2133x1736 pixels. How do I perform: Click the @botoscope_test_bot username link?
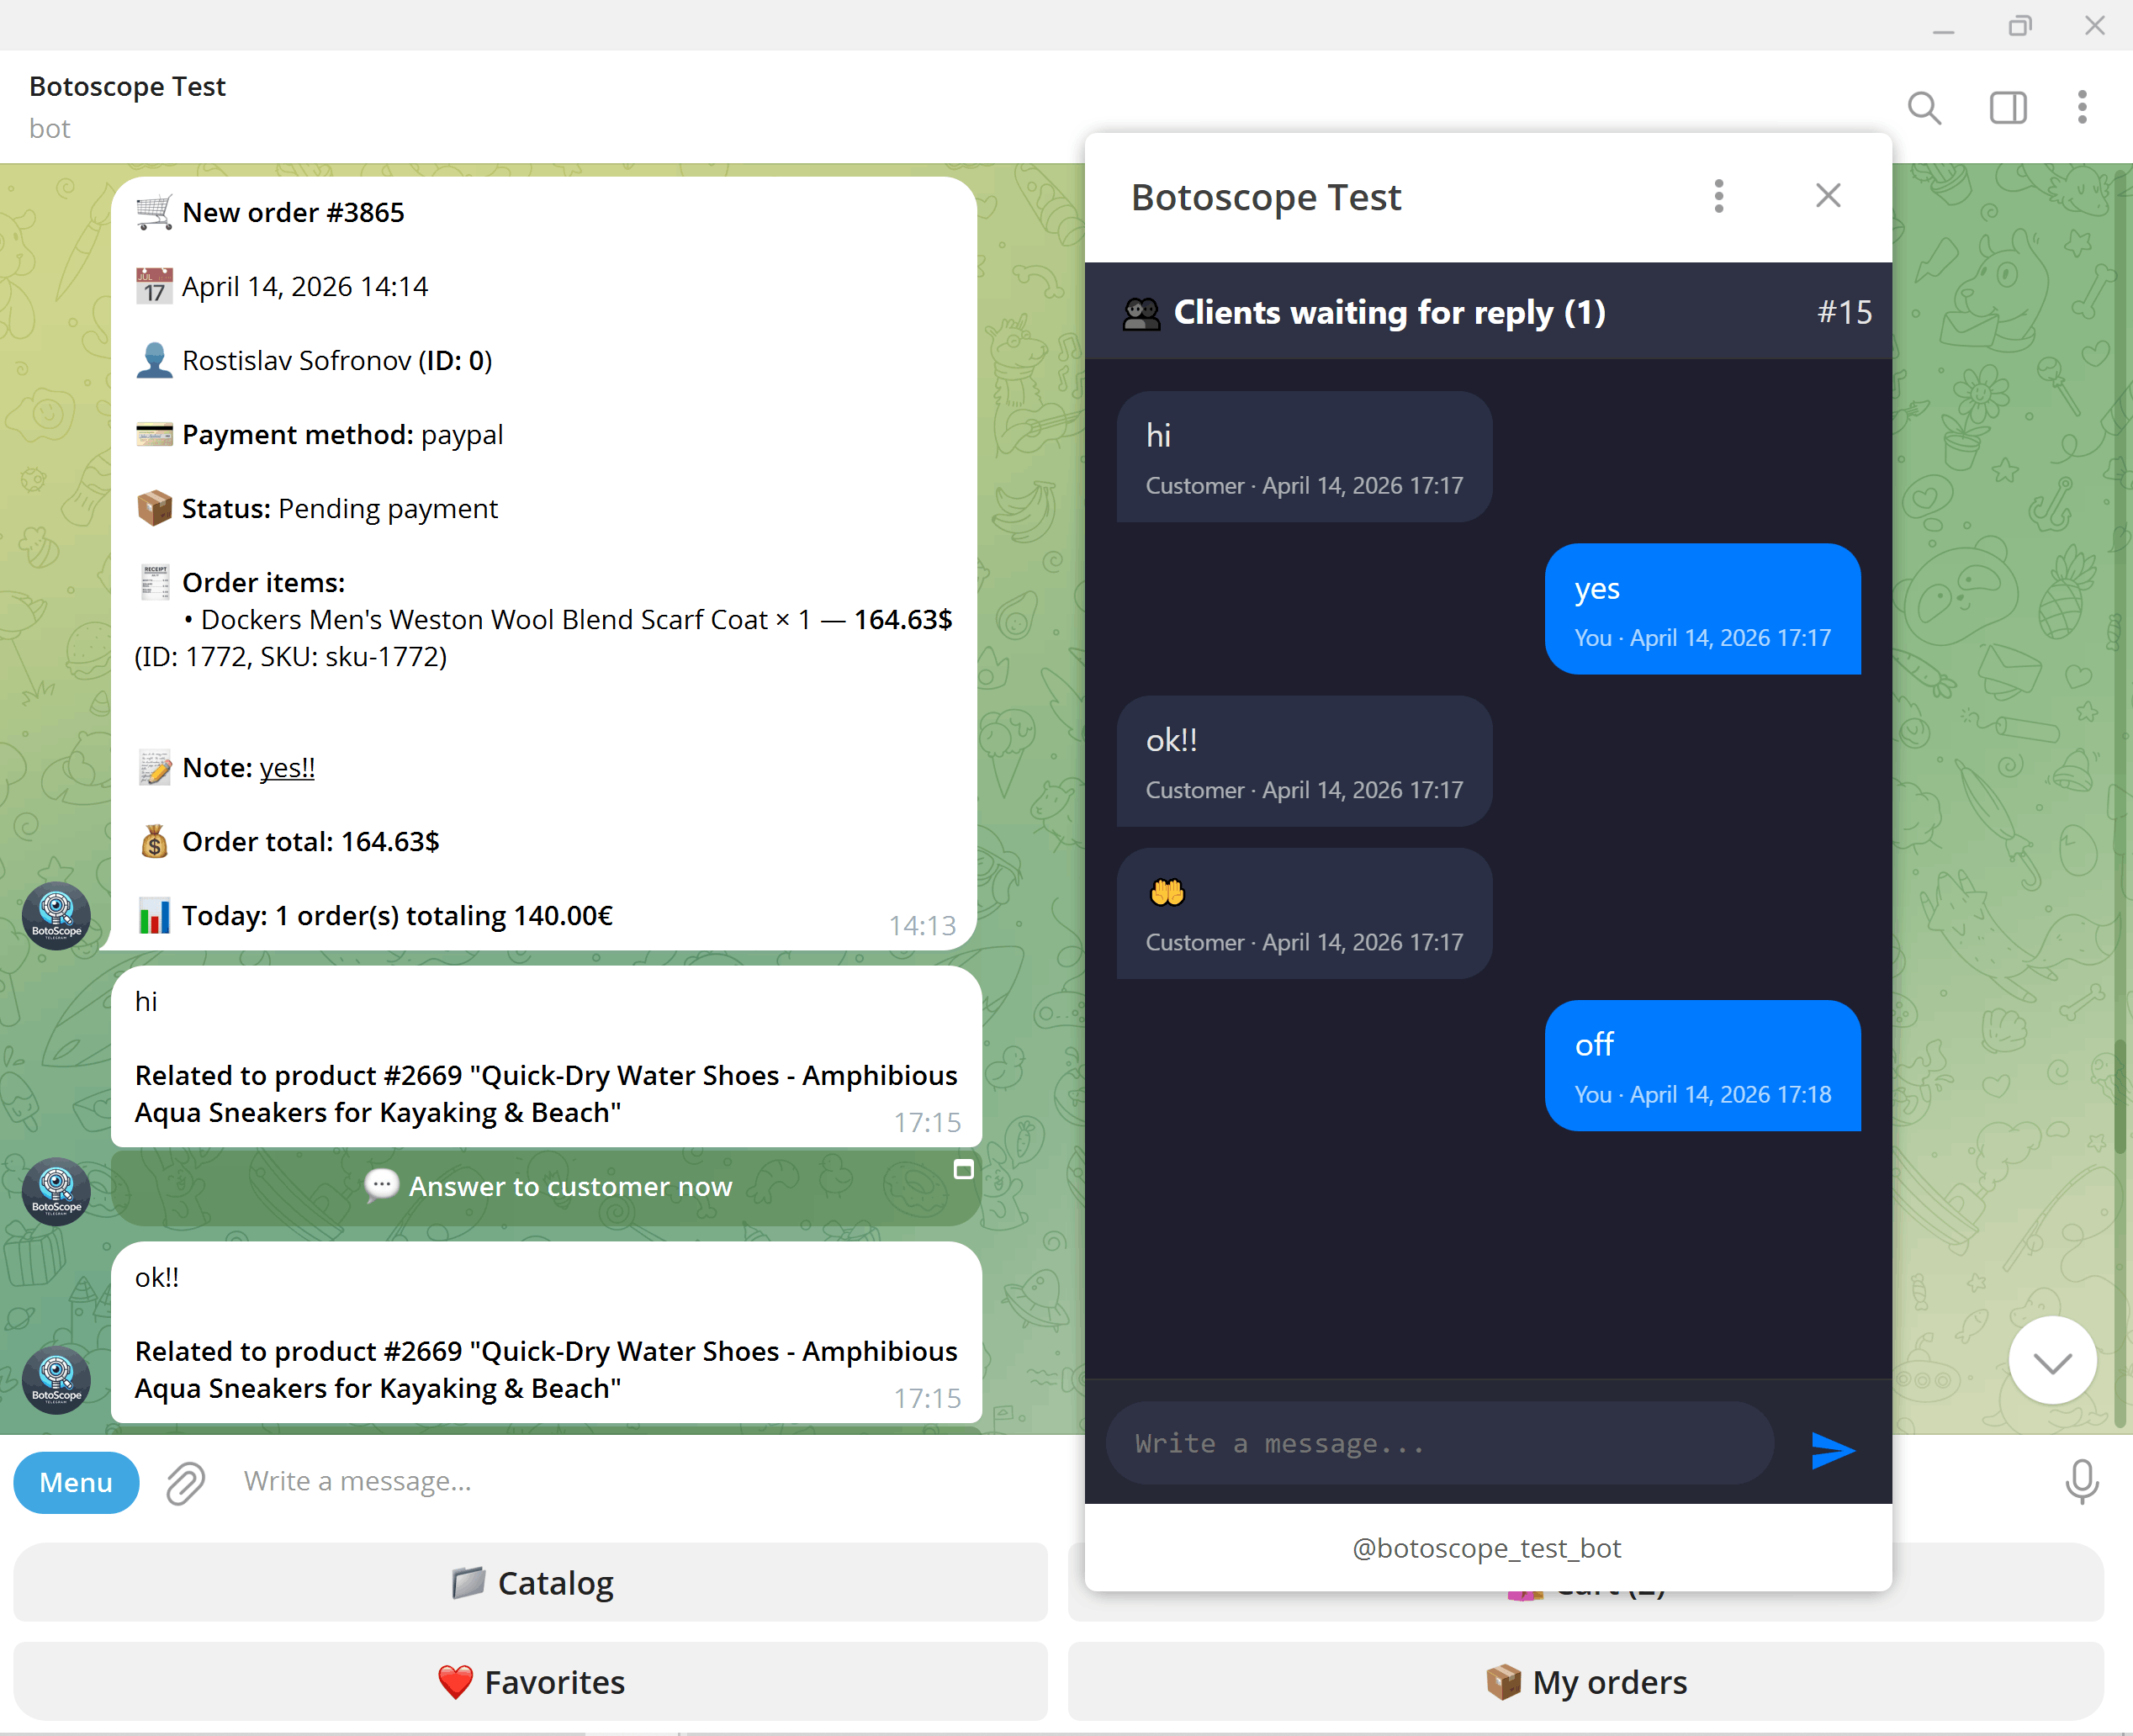[1486, 1548]
